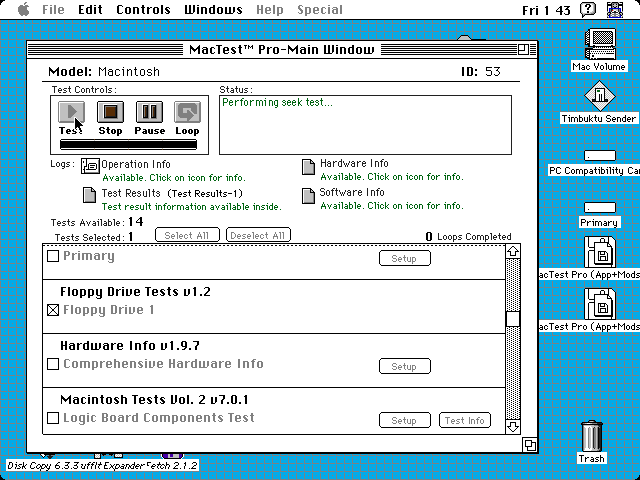Open the Apple menu
This screenshot has width=640, height=480.
coord(24,9)
